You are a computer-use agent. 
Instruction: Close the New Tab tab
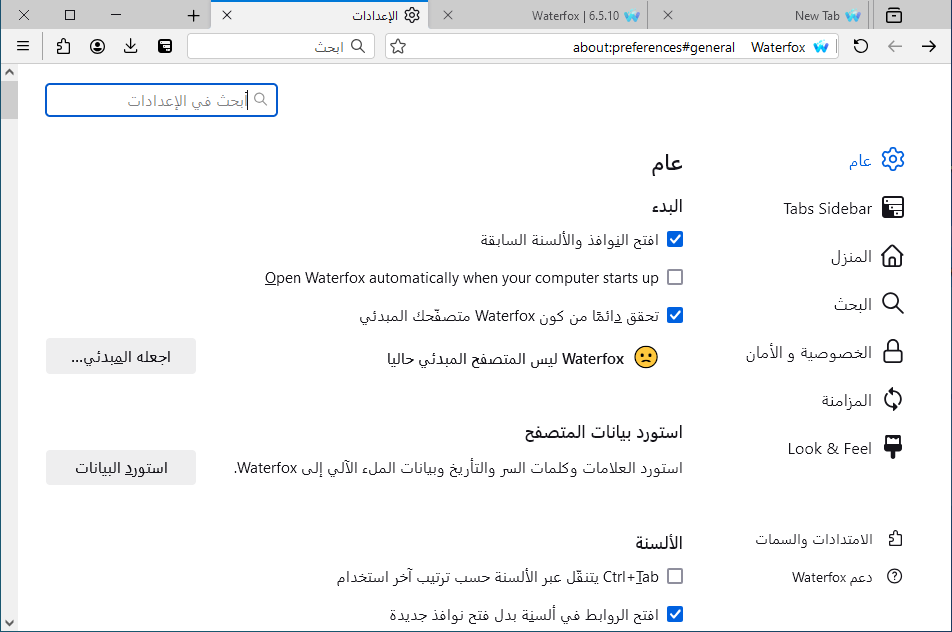click(668, 15)
